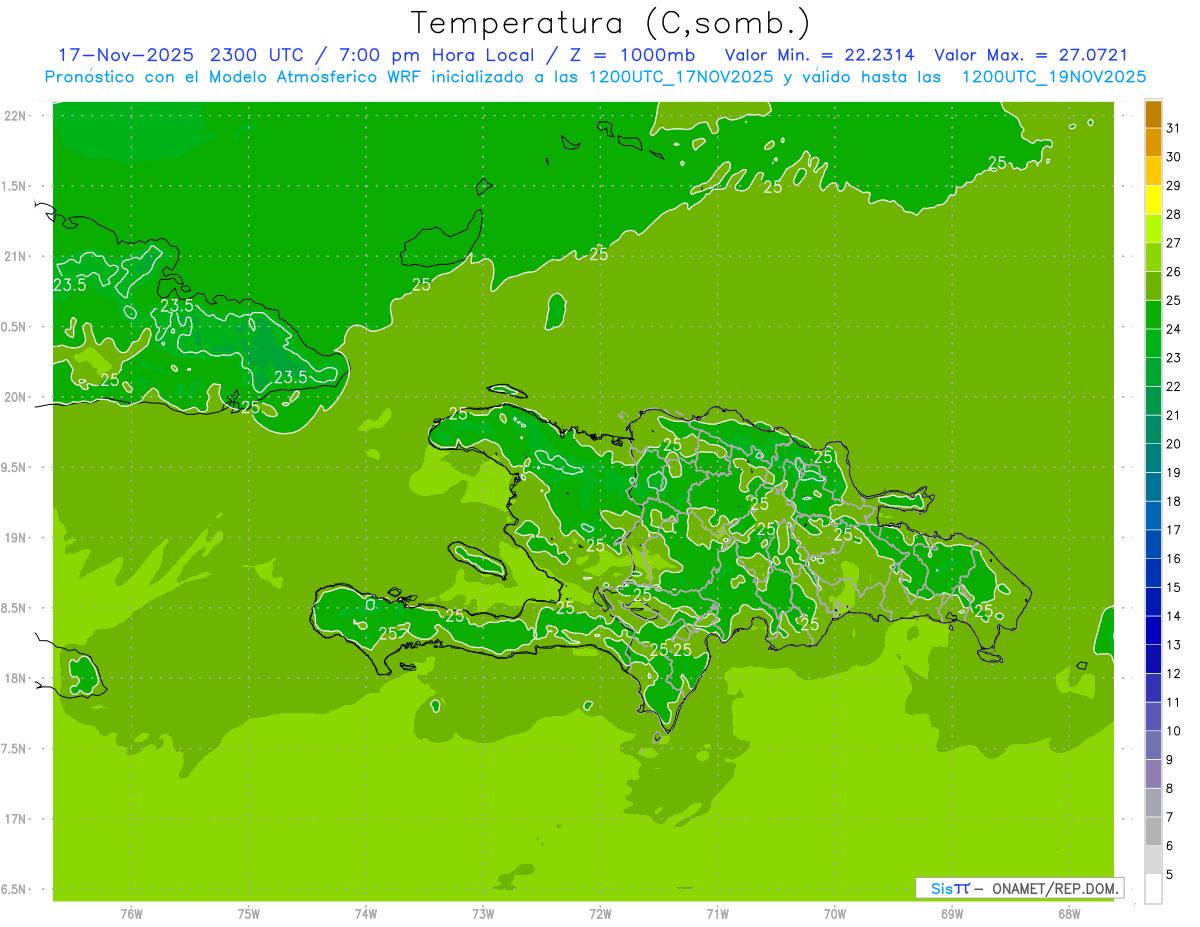This screenshot has height=927, width=1200.
Task: Click the color scale value 5
Action: [1170, 875]
